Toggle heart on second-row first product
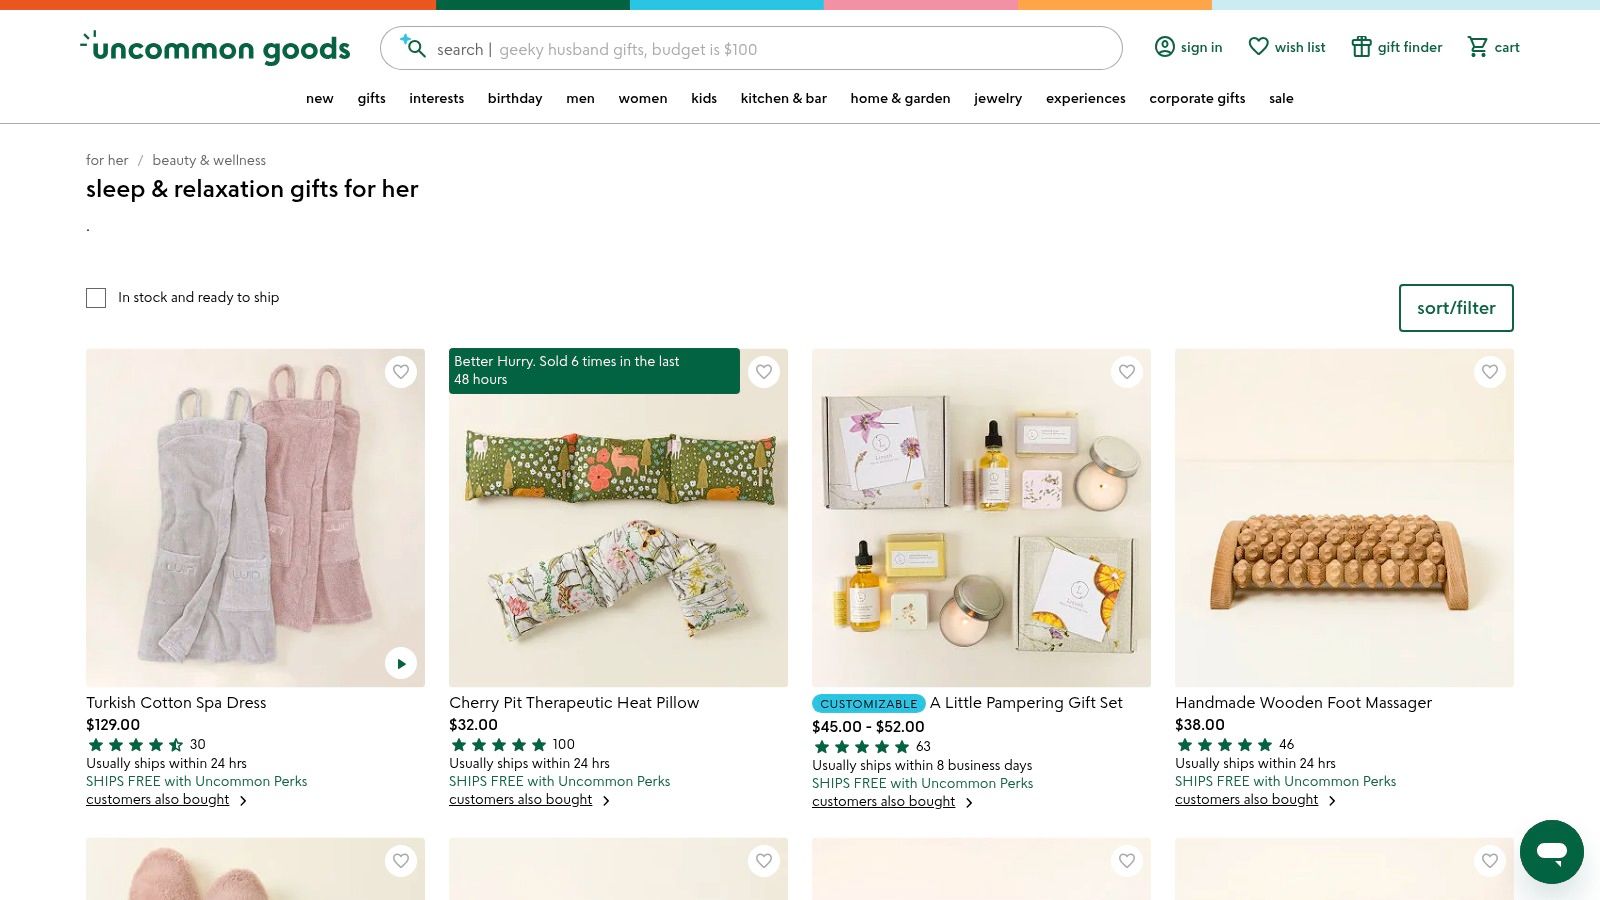Image resolution: width=1600 pixels, height=900 pixels. point(401,861)
